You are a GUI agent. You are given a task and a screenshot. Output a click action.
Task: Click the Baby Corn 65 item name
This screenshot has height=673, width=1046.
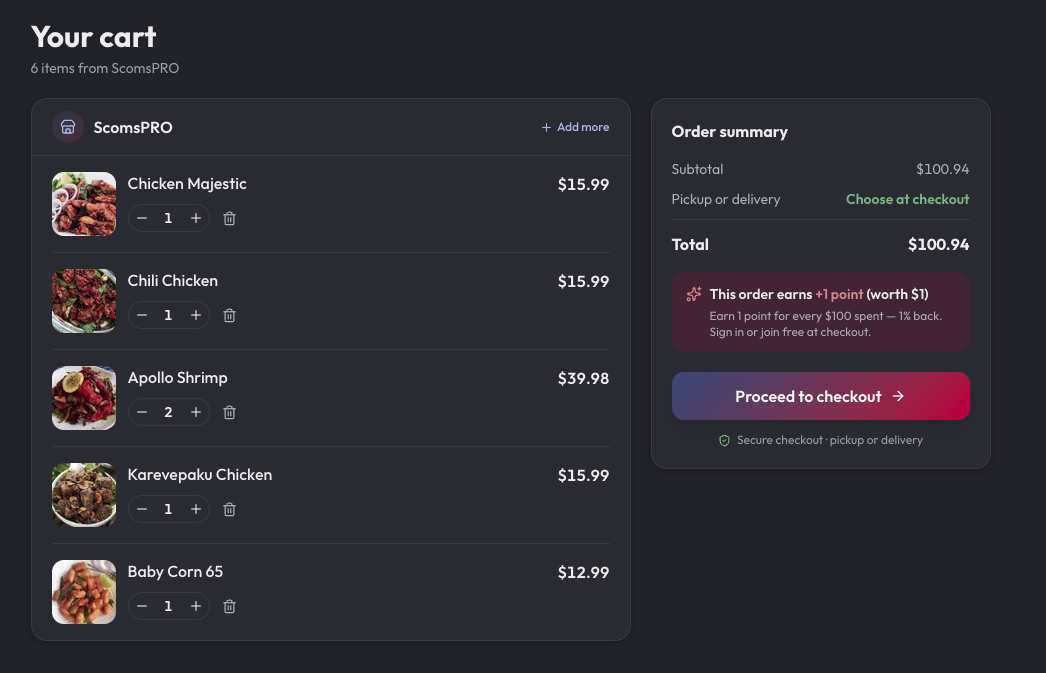tap(175, 572)
